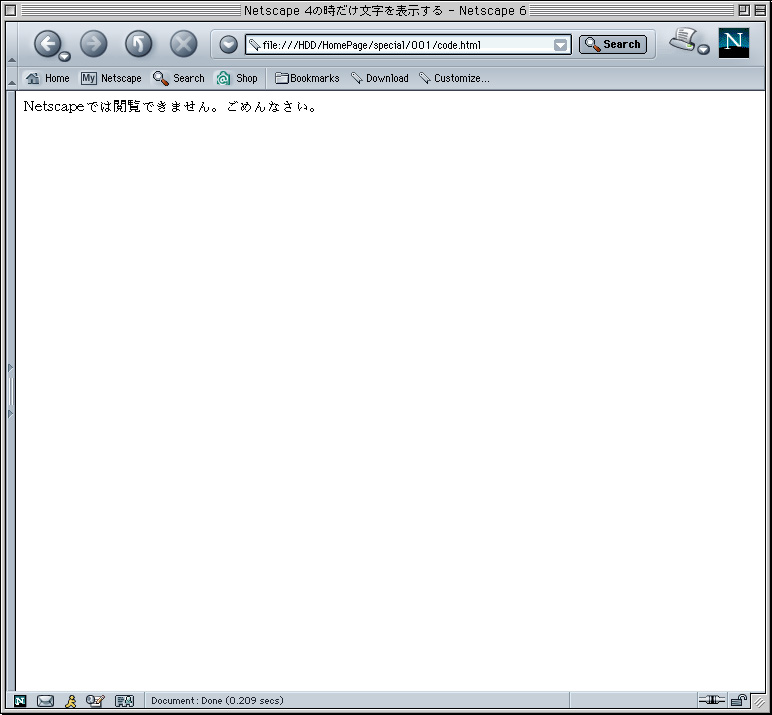Stop loading with the X Stop button
This screenshot has width=772, height=715.
183,44
